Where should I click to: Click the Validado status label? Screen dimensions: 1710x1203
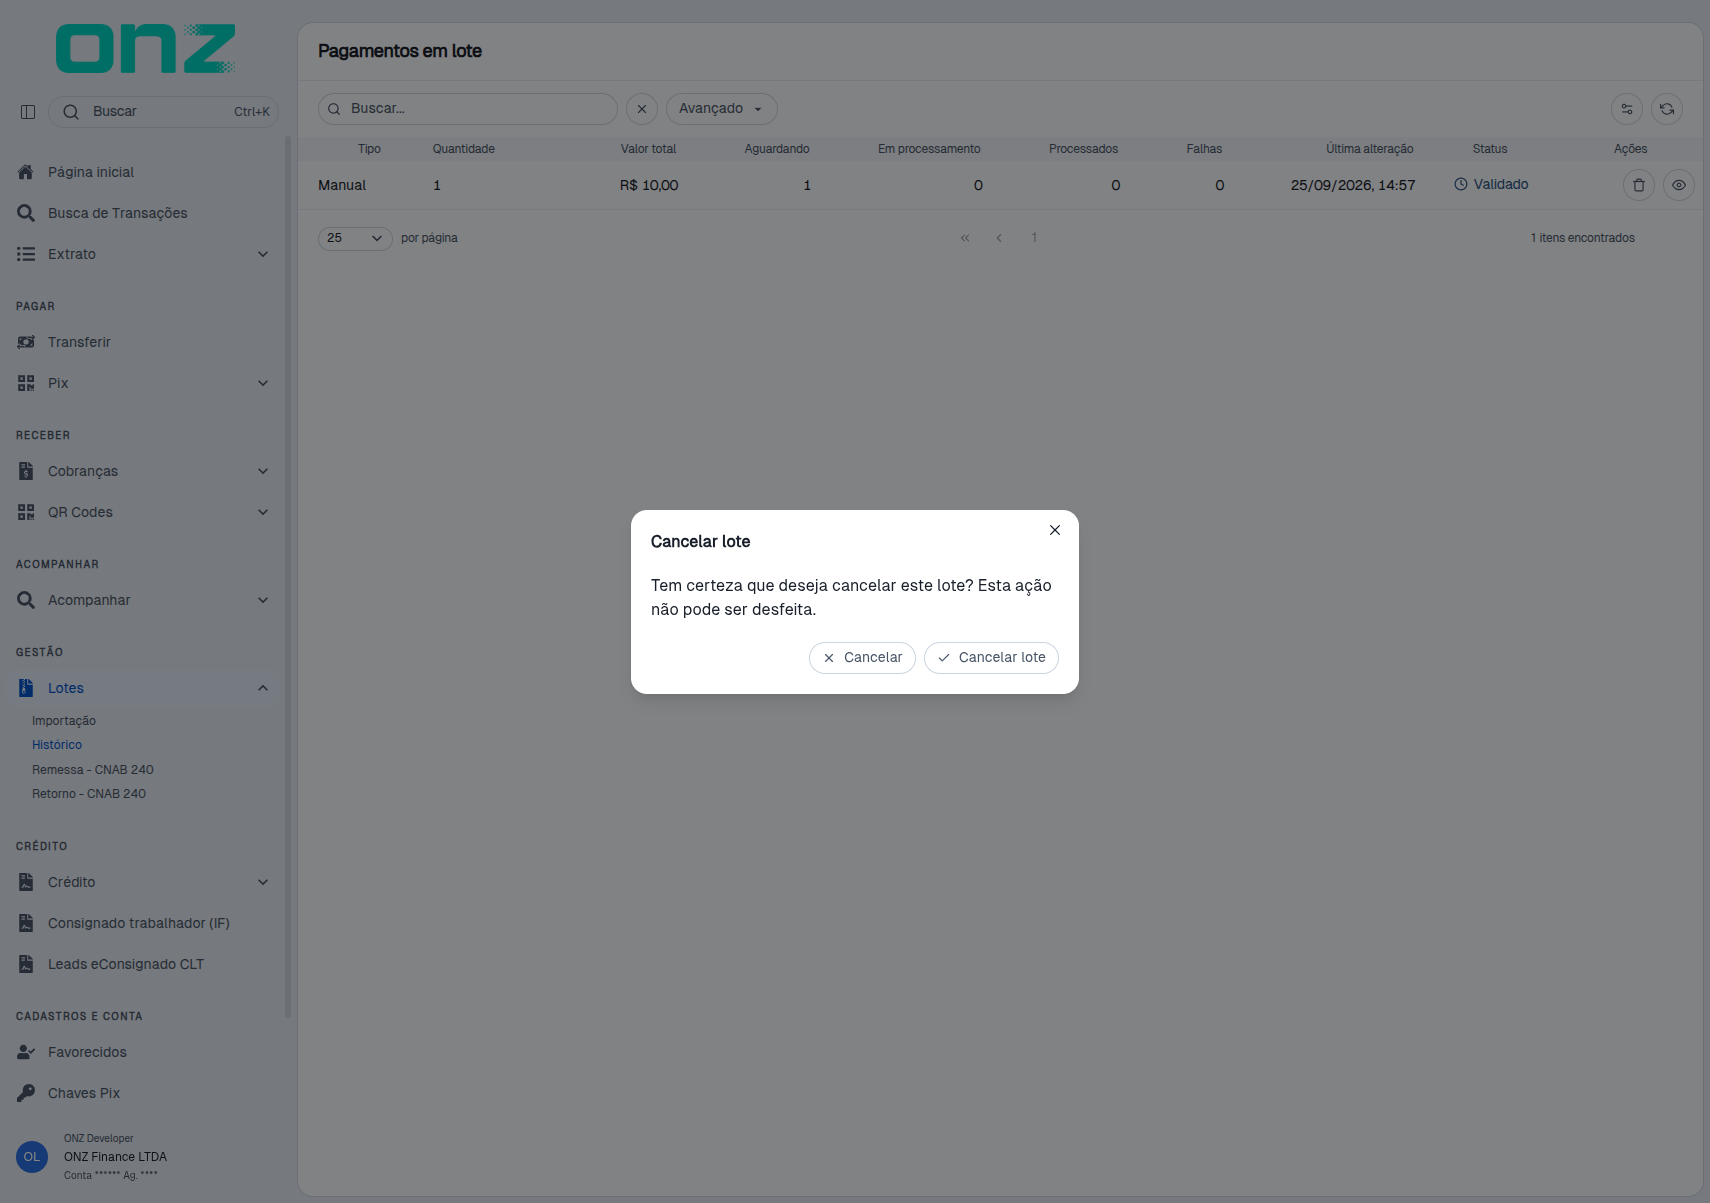point(1491,185)
